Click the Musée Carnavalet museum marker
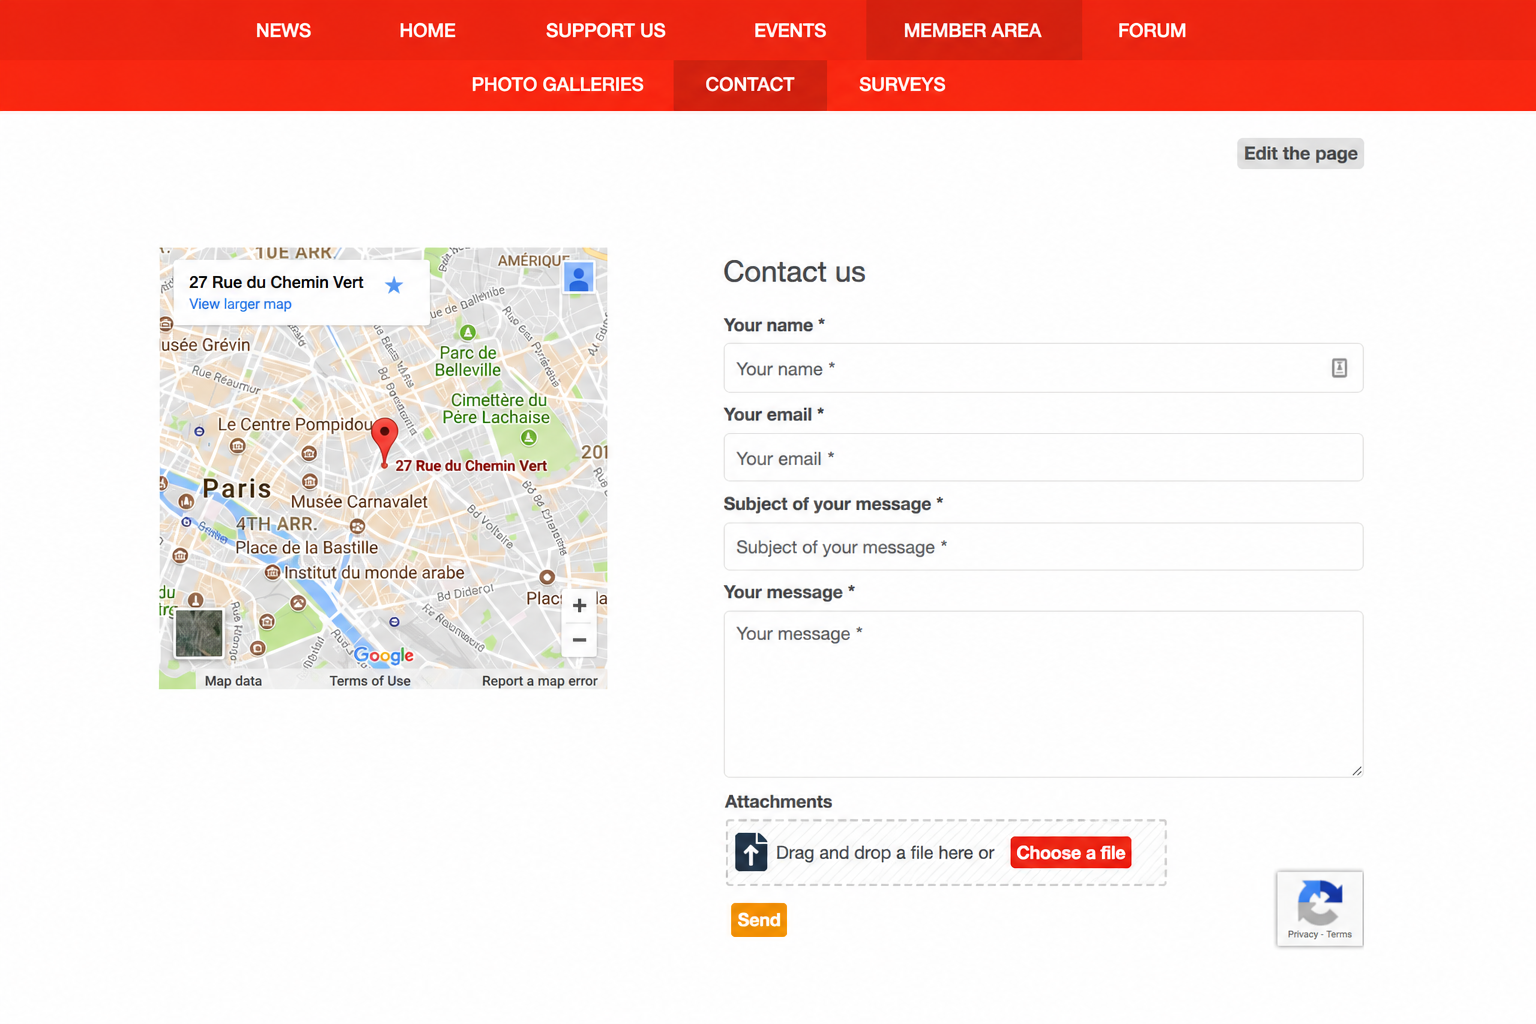The width and height of the screenshot is (1536, 1024). [310, 482]
